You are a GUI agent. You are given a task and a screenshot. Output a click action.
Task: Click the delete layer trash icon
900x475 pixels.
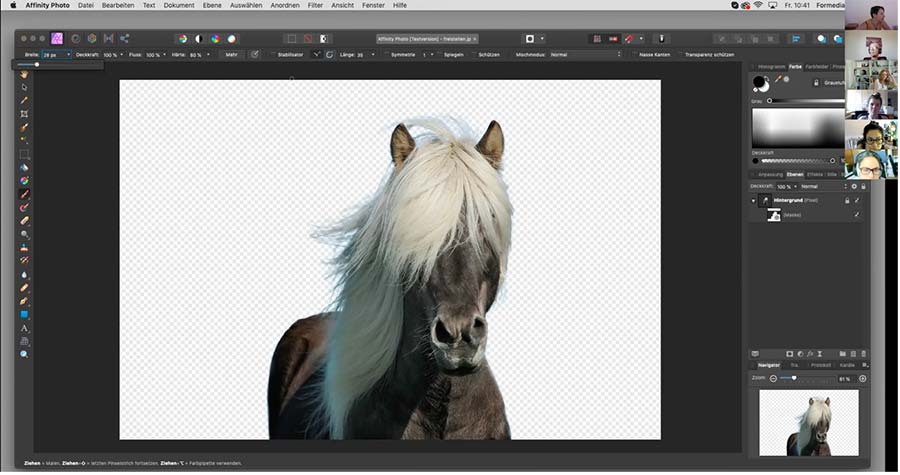[x=862, y=353]
